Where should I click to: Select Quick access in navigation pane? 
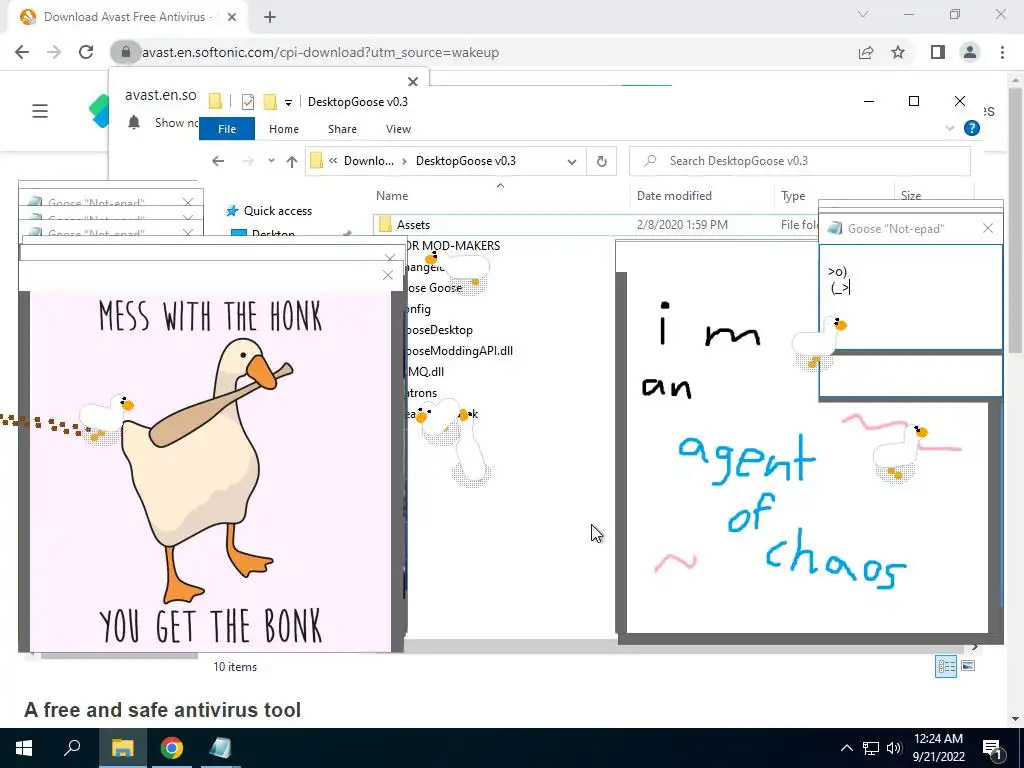tap(278, 211)
